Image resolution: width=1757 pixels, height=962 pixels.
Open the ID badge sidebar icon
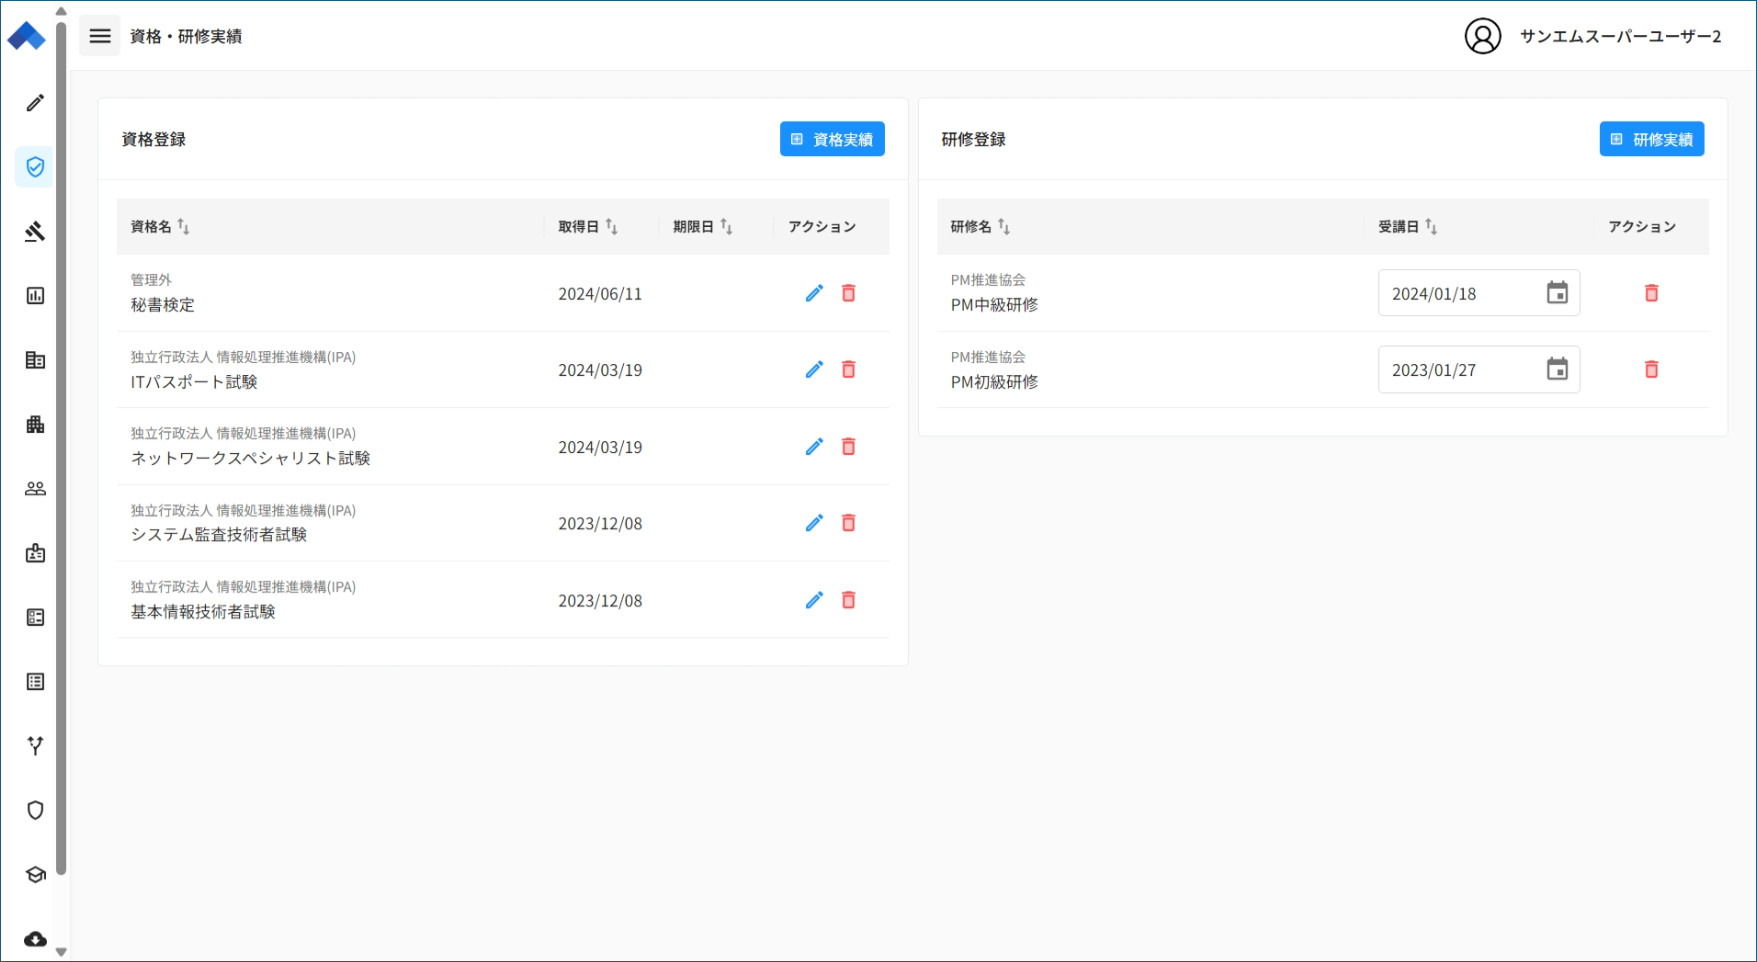coord(35,553)
